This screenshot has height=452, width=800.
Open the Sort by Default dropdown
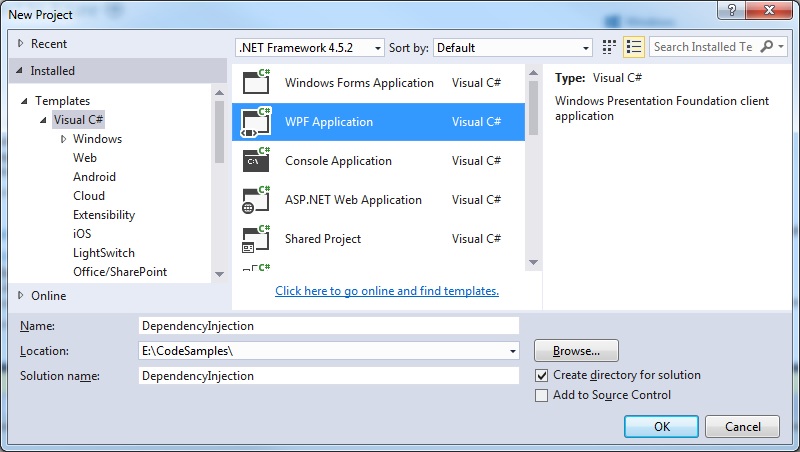tap(512, 47)
